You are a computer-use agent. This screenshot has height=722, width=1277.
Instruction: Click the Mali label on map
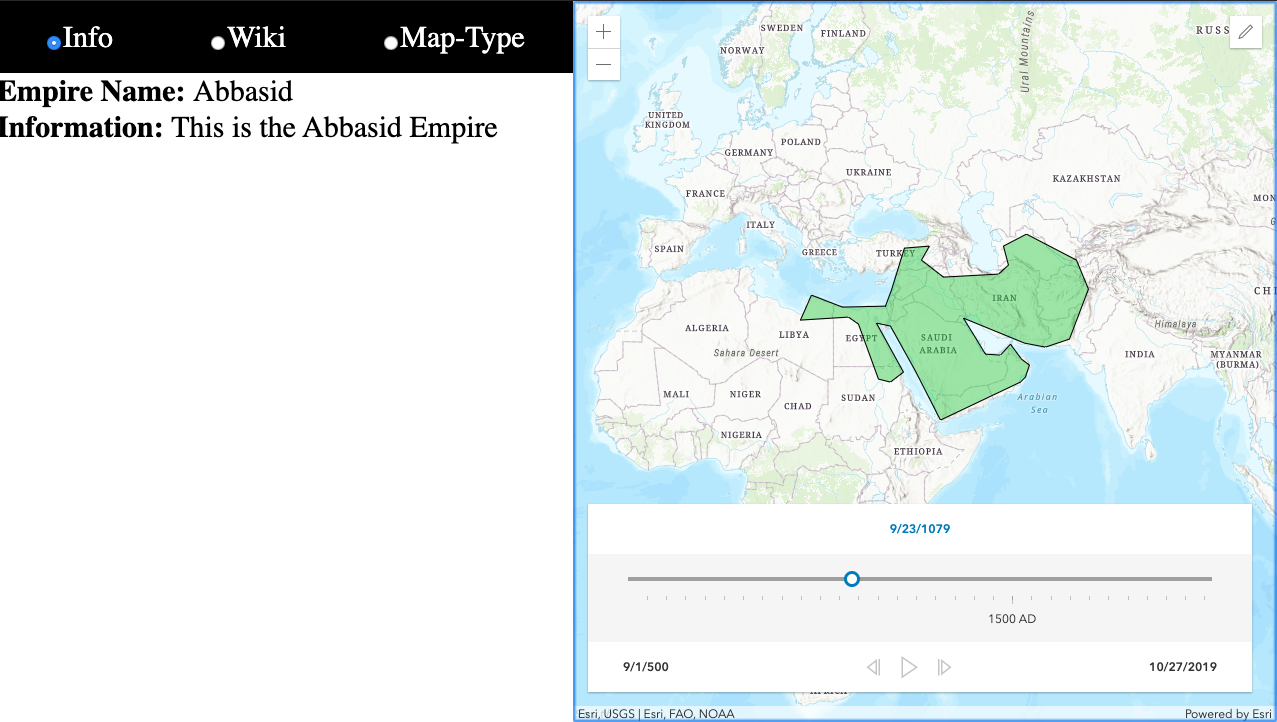(676, 394)
